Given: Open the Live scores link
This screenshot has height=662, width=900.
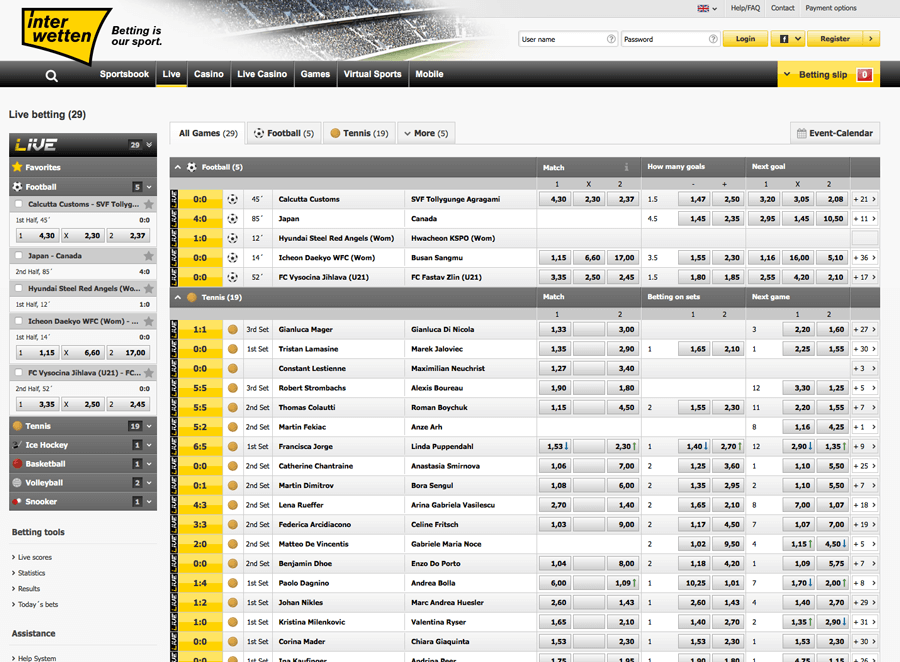Looking at the screenshot, I should tap(34, 558).
